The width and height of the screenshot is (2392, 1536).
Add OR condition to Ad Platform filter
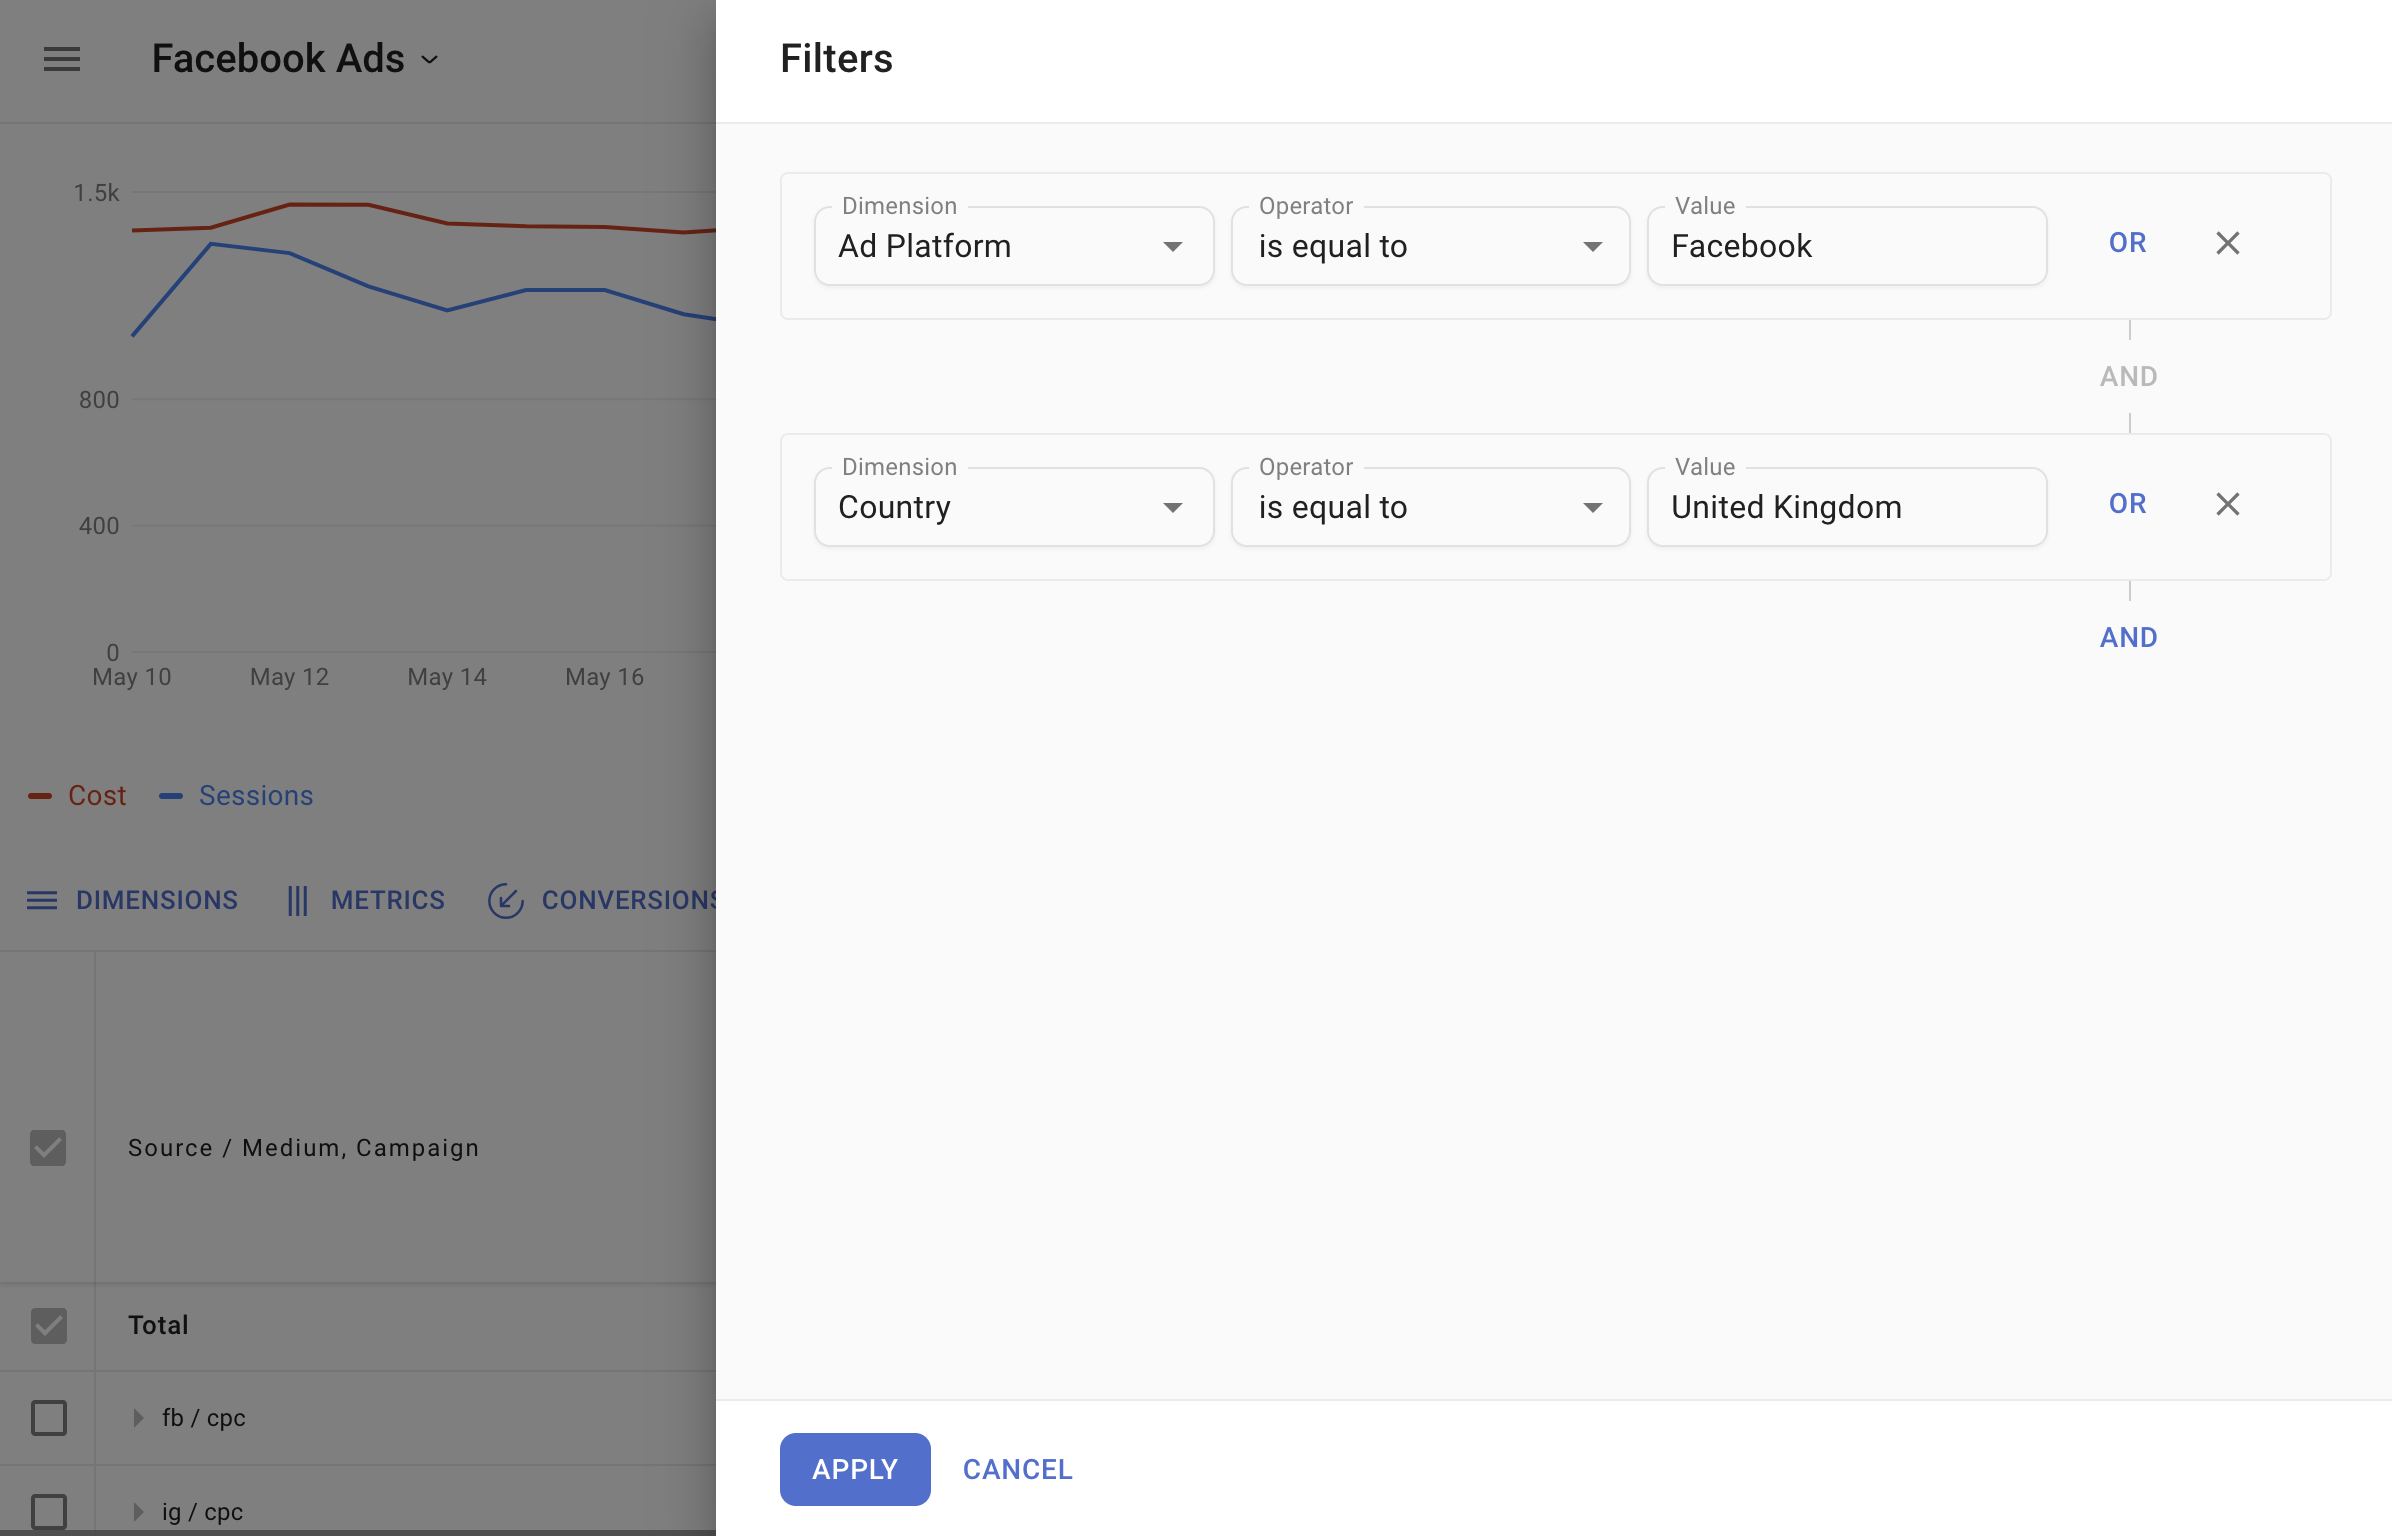tap(2127, 243)
